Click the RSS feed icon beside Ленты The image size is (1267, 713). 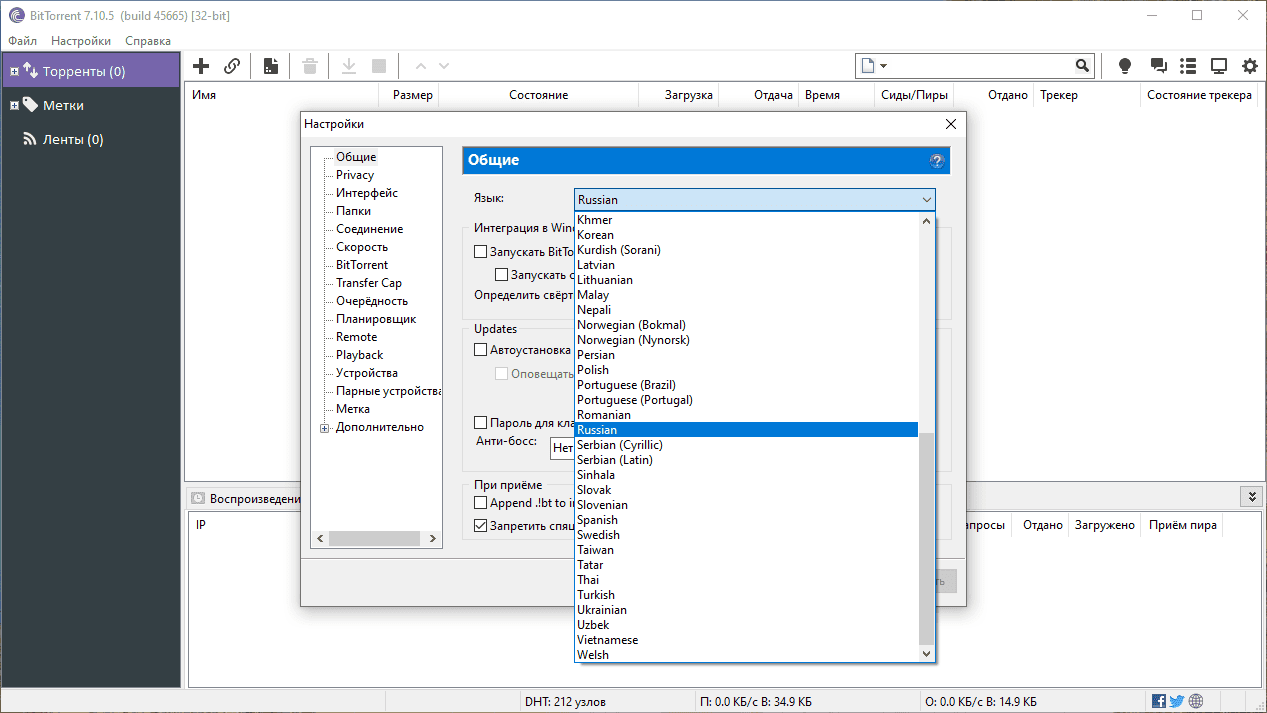pos(30,139)
